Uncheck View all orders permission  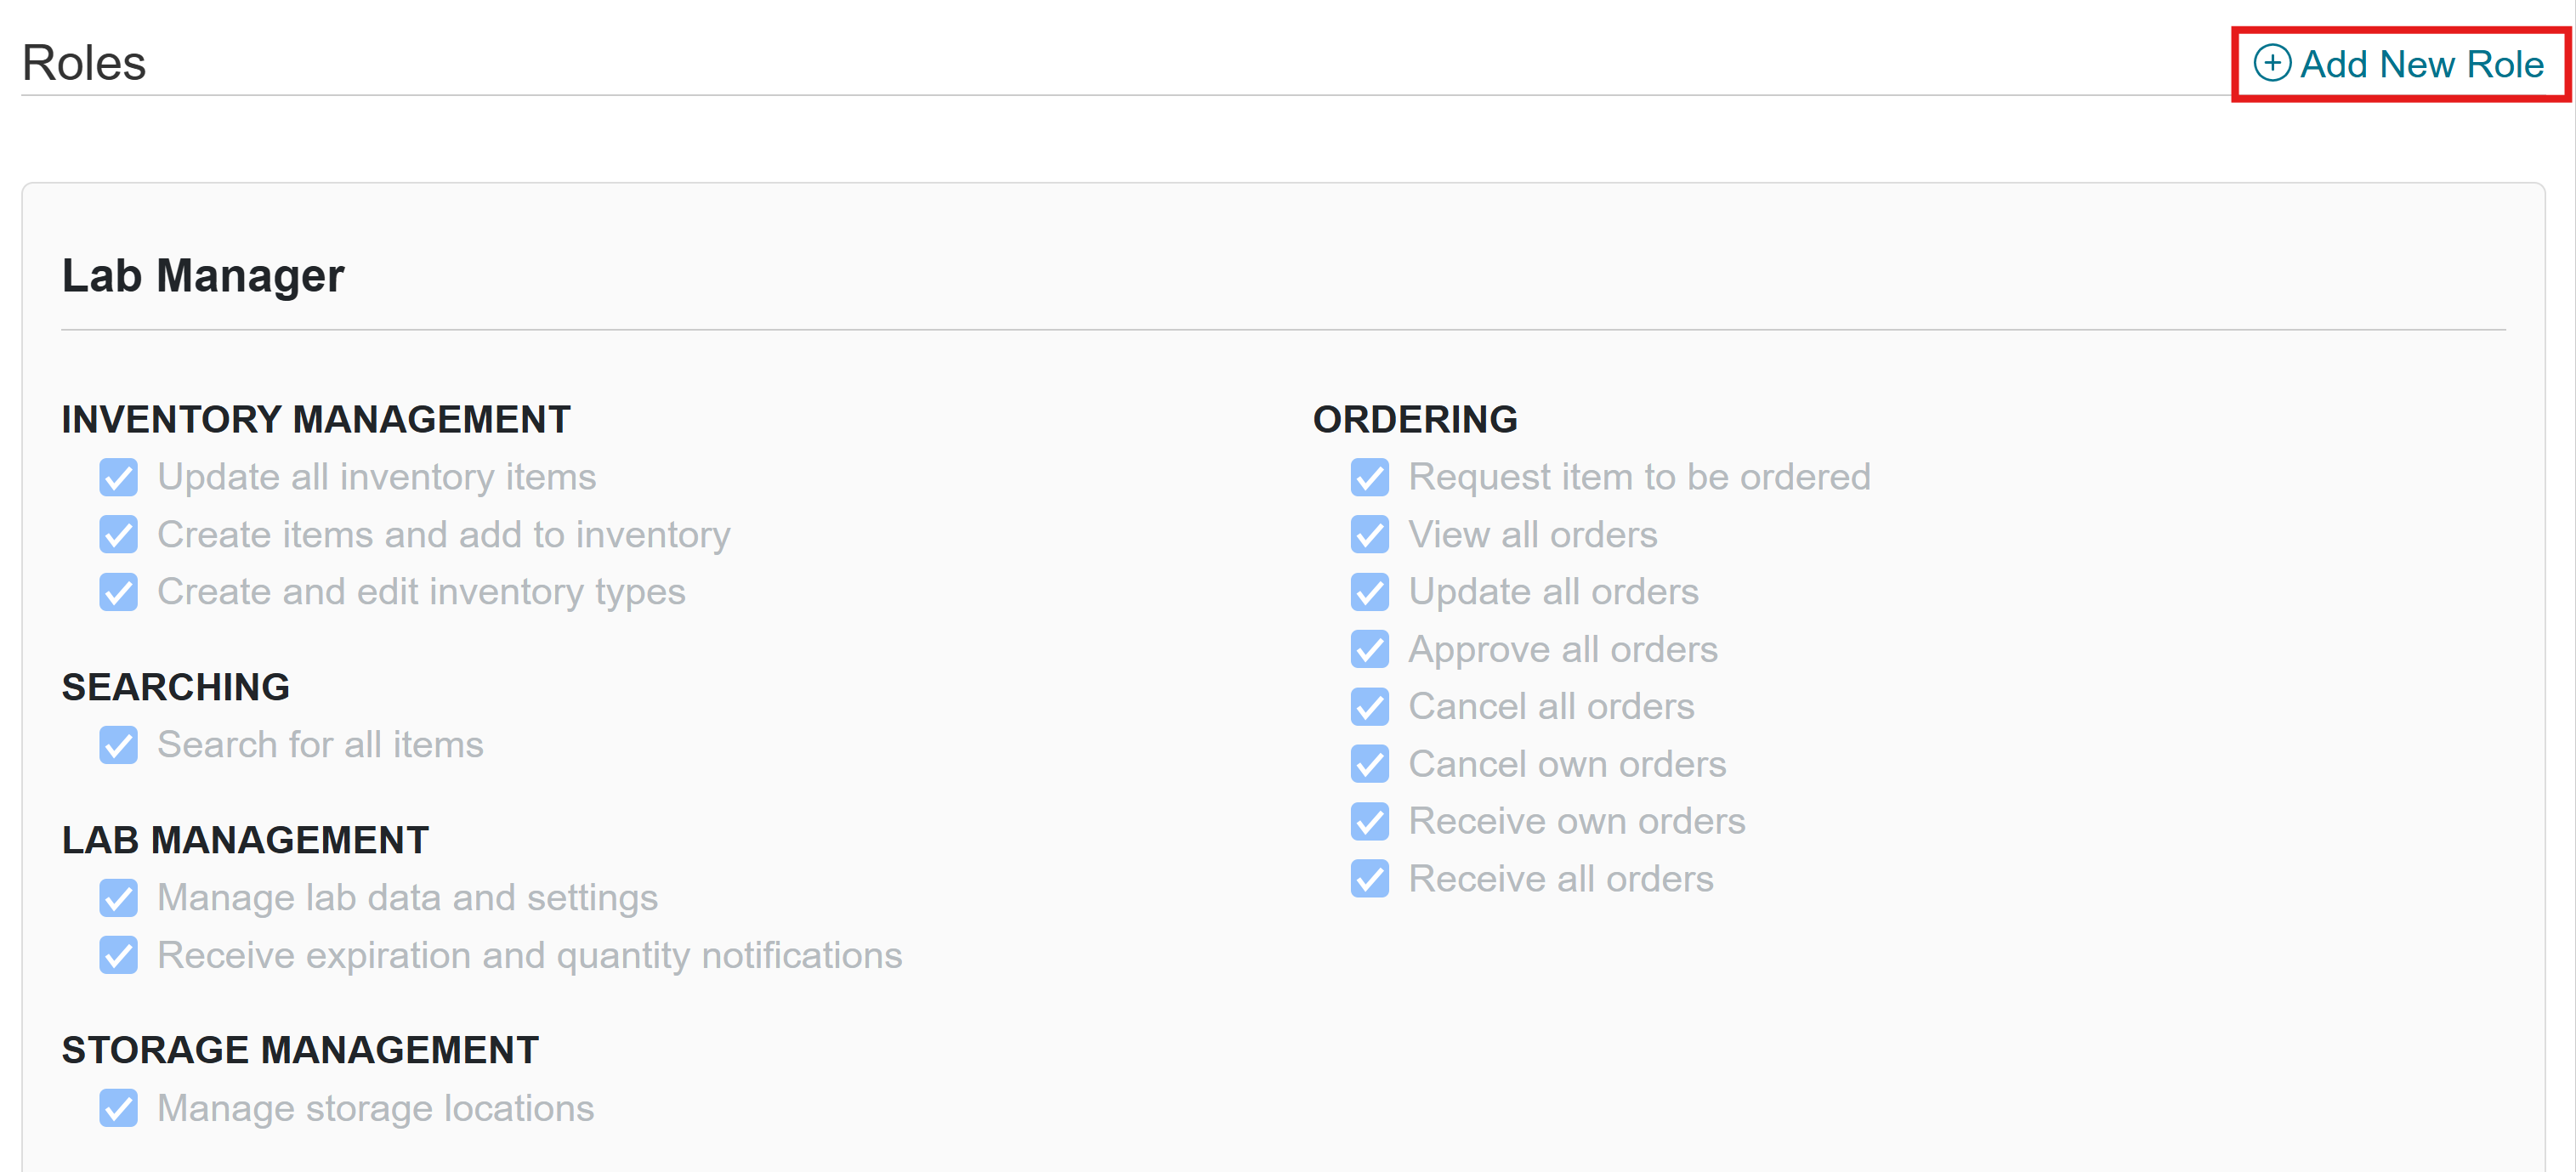pyautogui.click(x=1369, y=535)
